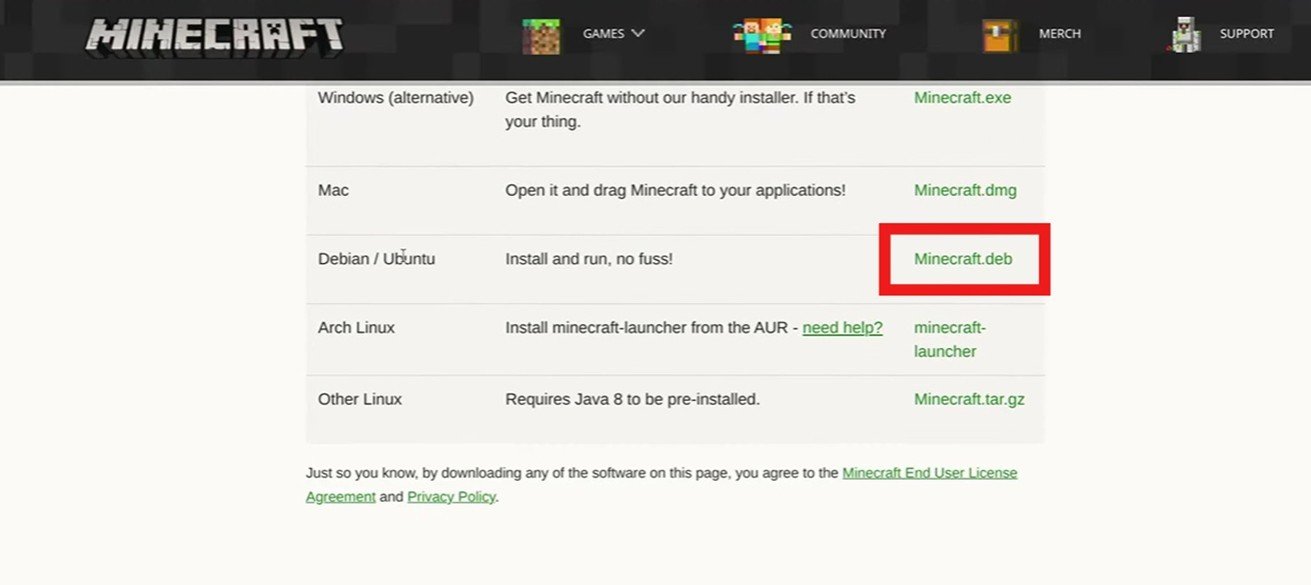Click 'Install minecraft-launcher from the AUR' text
This screenshot has width=1311, height=585.
(648, 327)
